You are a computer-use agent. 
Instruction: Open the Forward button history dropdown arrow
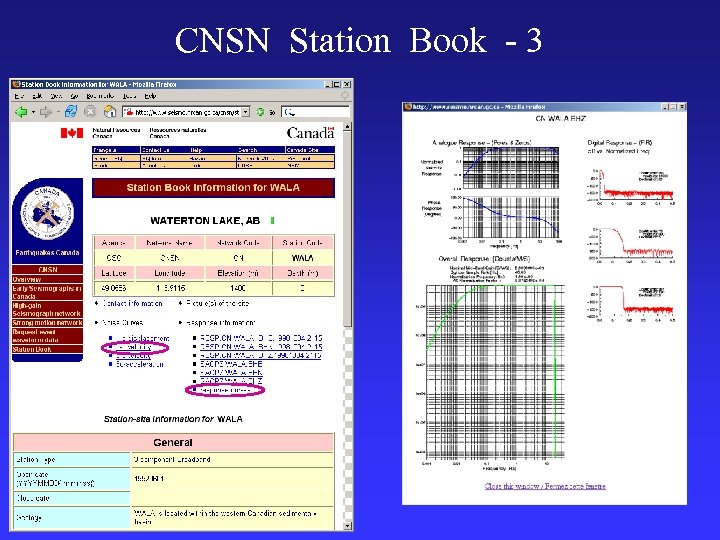click(x=58, y=112)
